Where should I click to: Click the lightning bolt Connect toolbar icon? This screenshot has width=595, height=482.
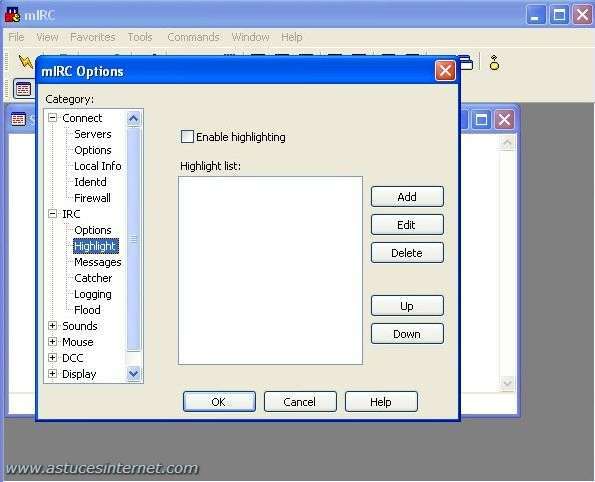click(x=25, y=61)
